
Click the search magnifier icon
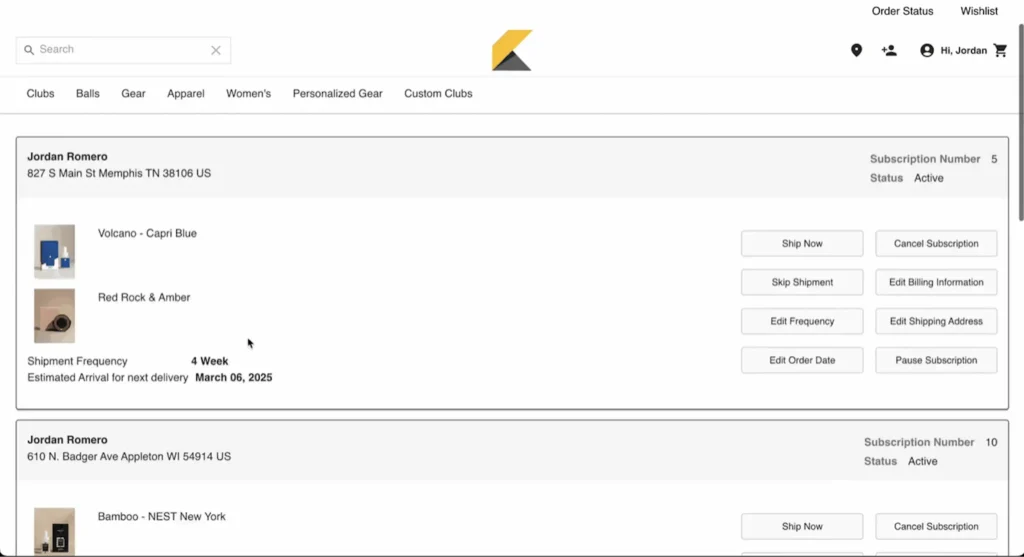(29, 50)
